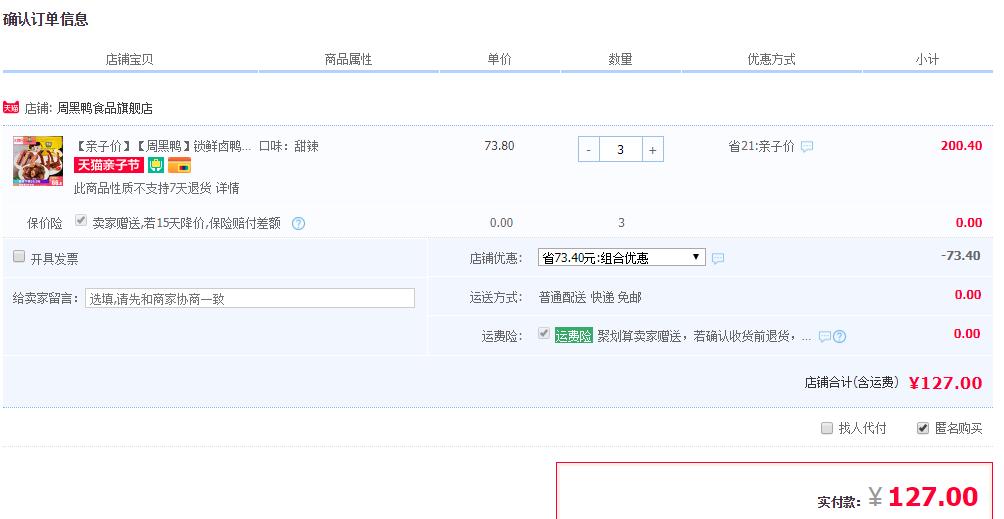Click the quantity input field showing 3
The height and width of the screenshot is (519, 1004).
pyautogui.click(x=620, y=150)
